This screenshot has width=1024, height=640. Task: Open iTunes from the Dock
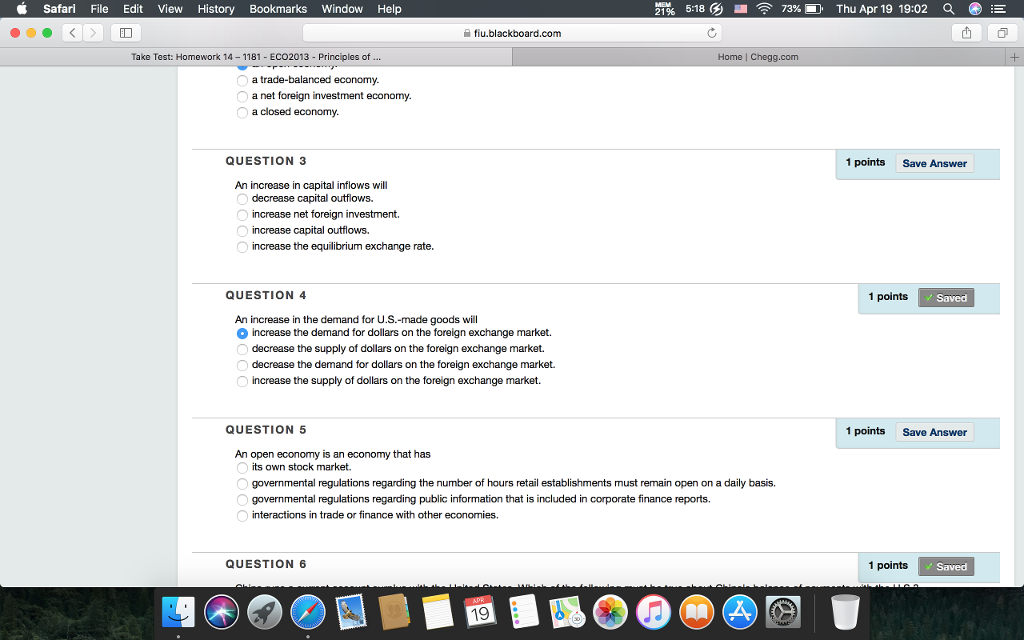click(x=653, y=611)
